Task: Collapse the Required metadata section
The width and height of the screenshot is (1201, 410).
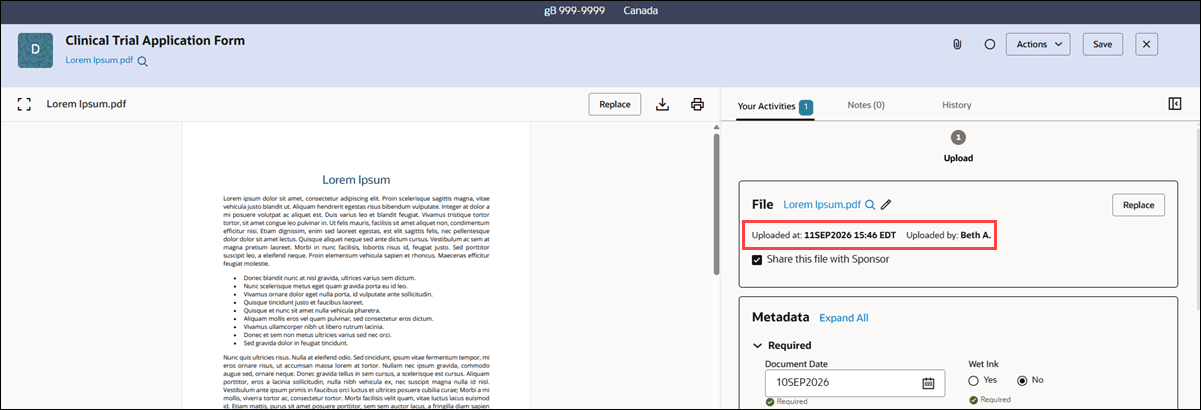Action: pos(758,346)
